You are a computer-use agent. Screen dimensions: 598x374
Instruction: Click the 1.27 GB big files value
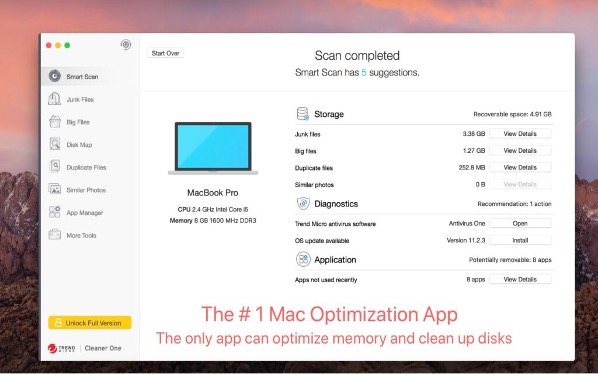[x=474, y=151]
